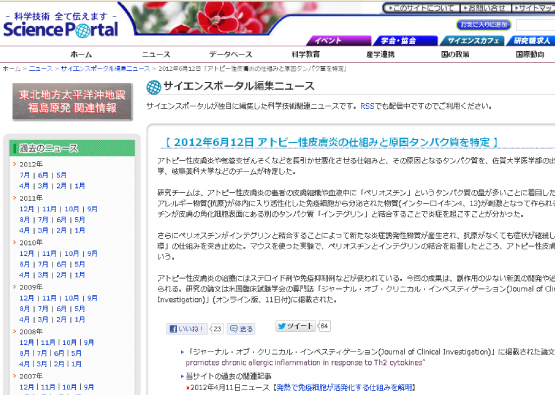Viewport: 555px width, 395px height.
Task: Click the RSS link in description
Action: coord(367,106)
